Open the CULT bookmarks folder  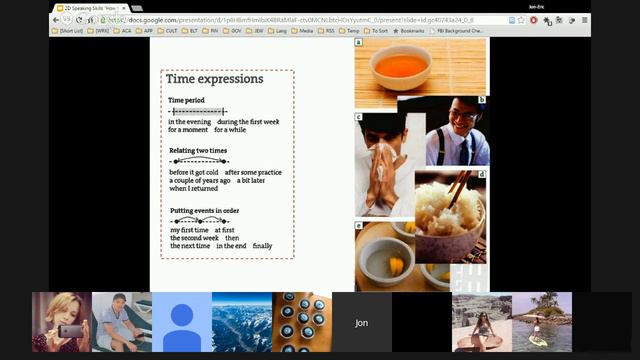click(x=167, y=31)
